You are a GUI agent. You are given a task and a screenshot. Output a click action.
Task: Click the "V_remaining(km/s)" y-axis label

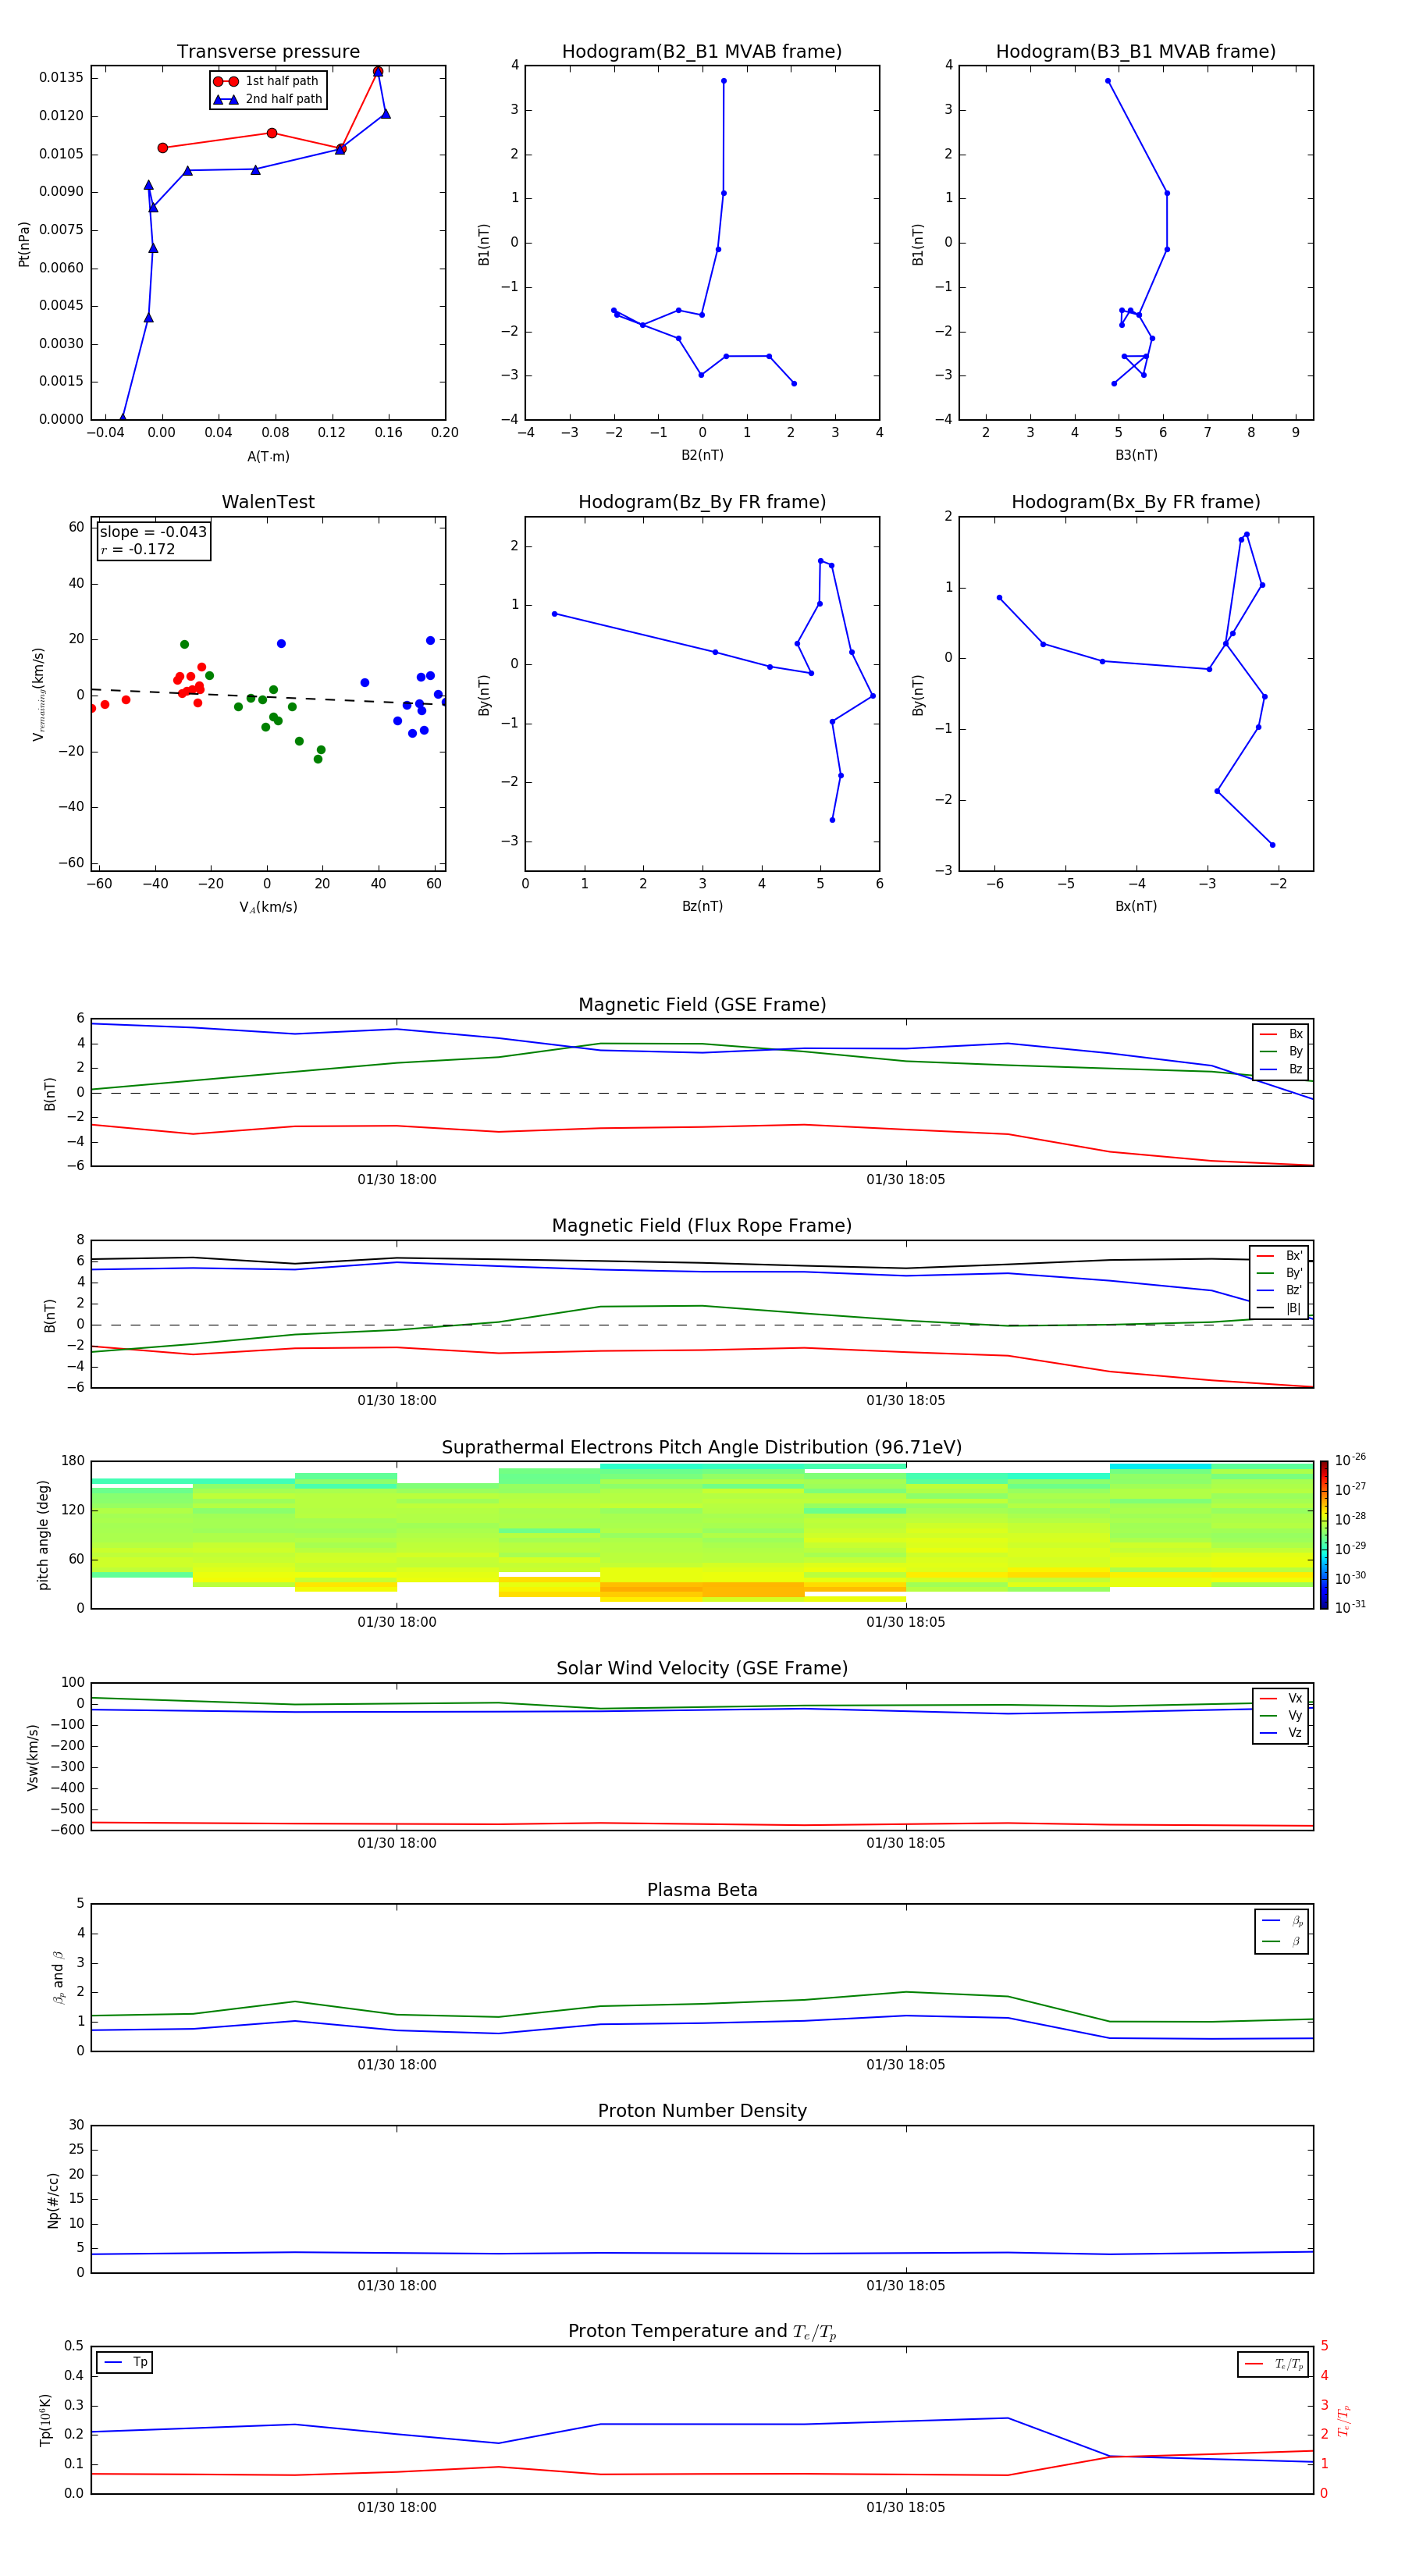39,694
